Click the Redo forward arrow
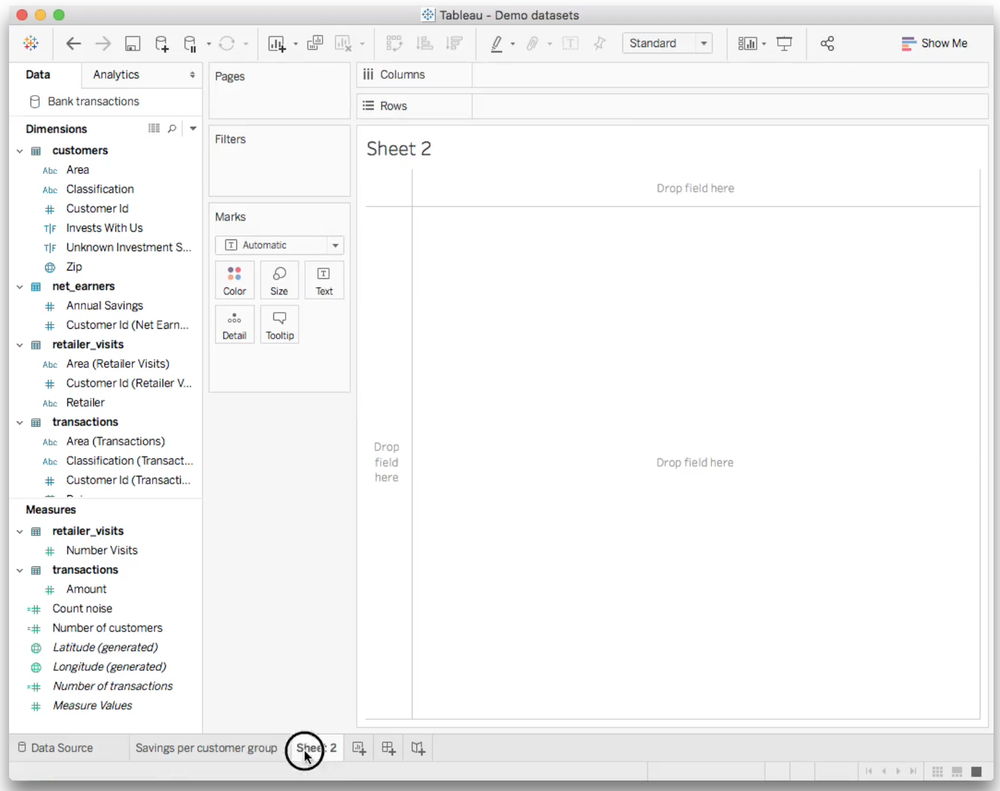 click(x=103, y=43)
